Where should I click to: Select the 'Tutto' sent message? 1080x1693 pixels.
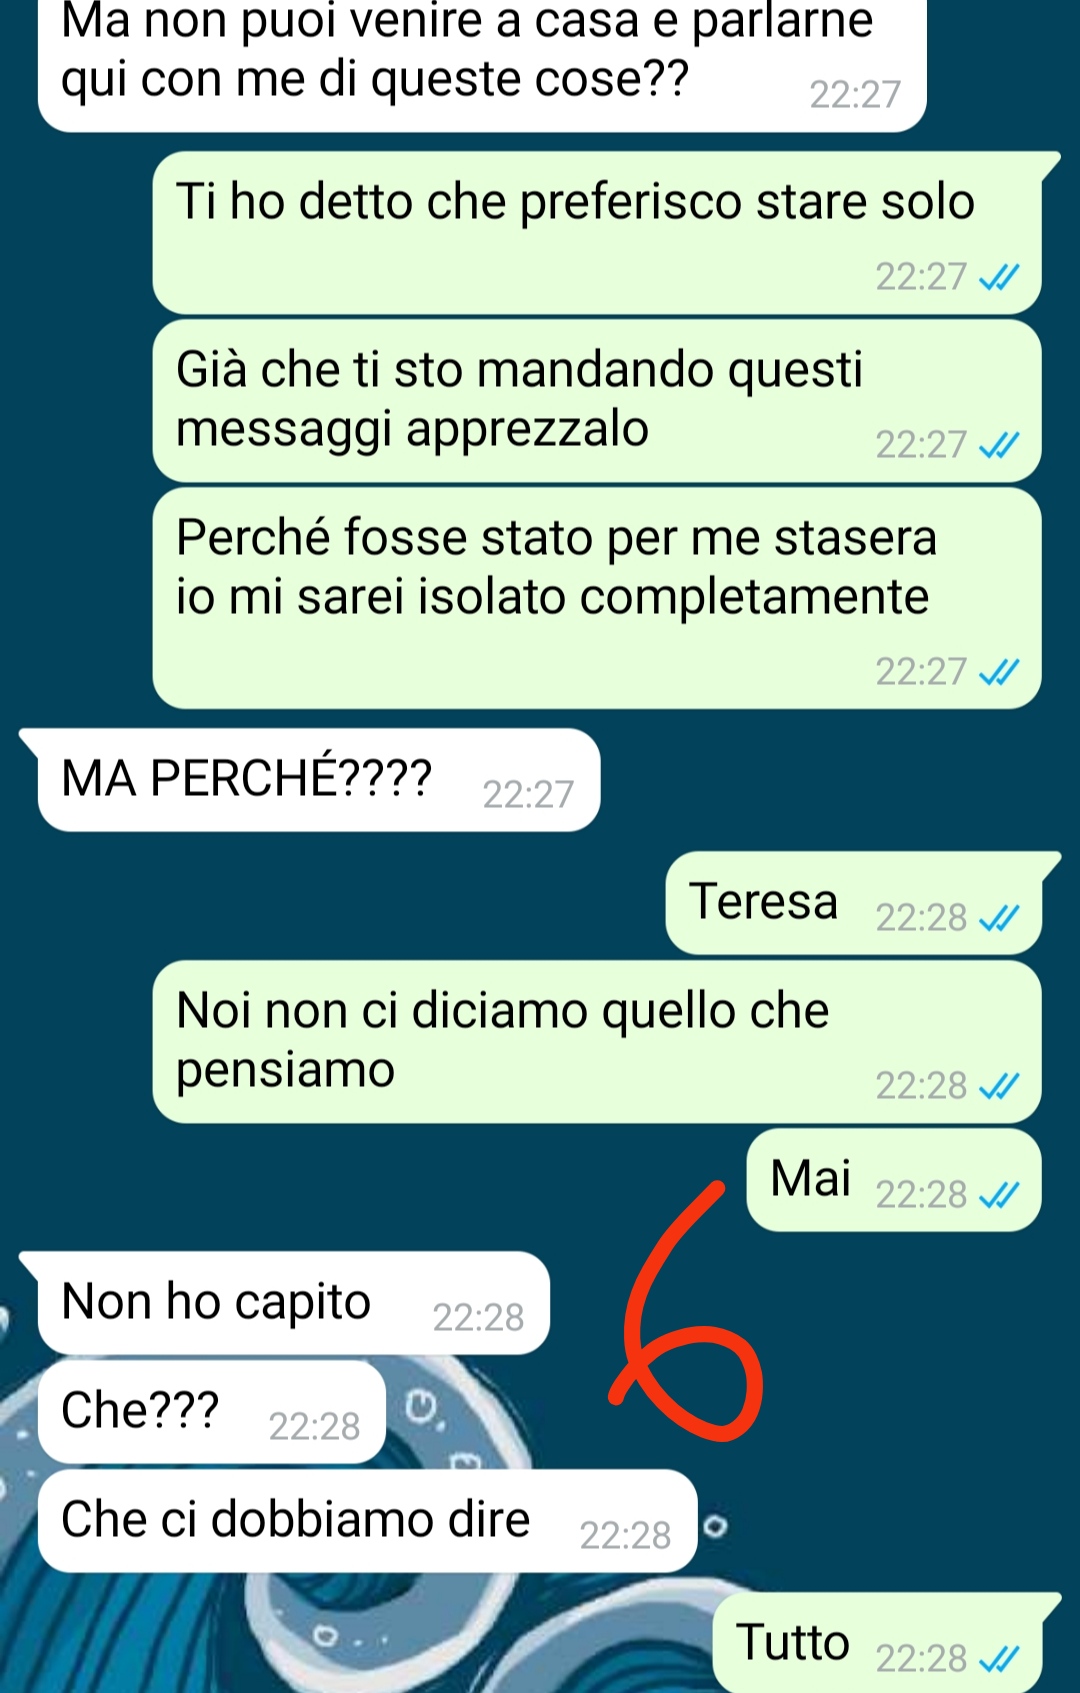click(x=877, y=1642)
